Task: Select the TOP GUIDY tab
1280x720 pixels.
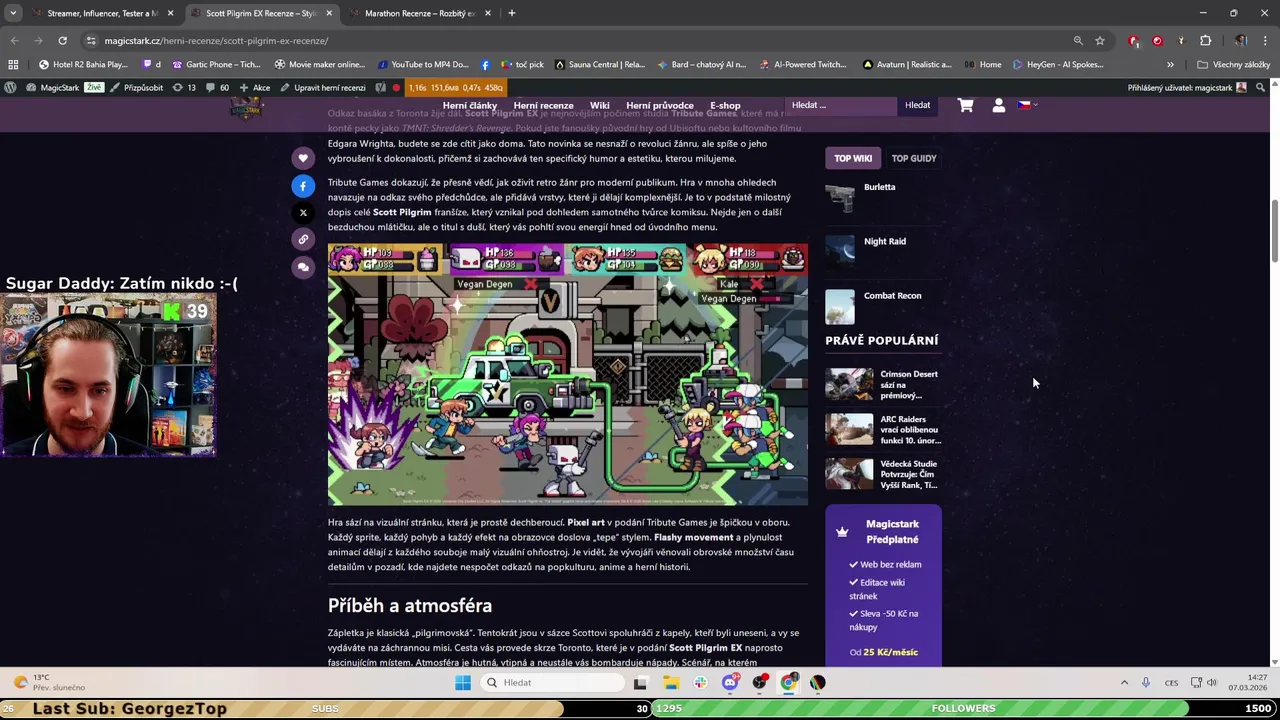Action: pyautogui.click(x=914, y=158)
